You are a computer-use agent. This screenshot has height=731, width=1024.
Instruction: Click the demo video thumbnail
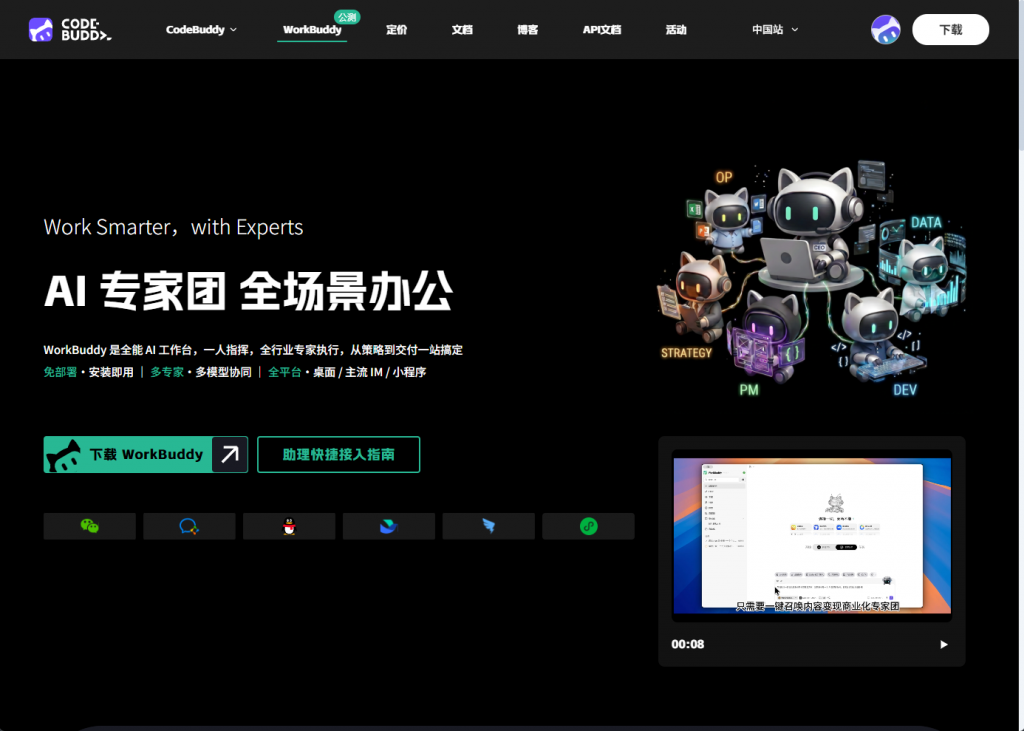(x=812, y=535)
